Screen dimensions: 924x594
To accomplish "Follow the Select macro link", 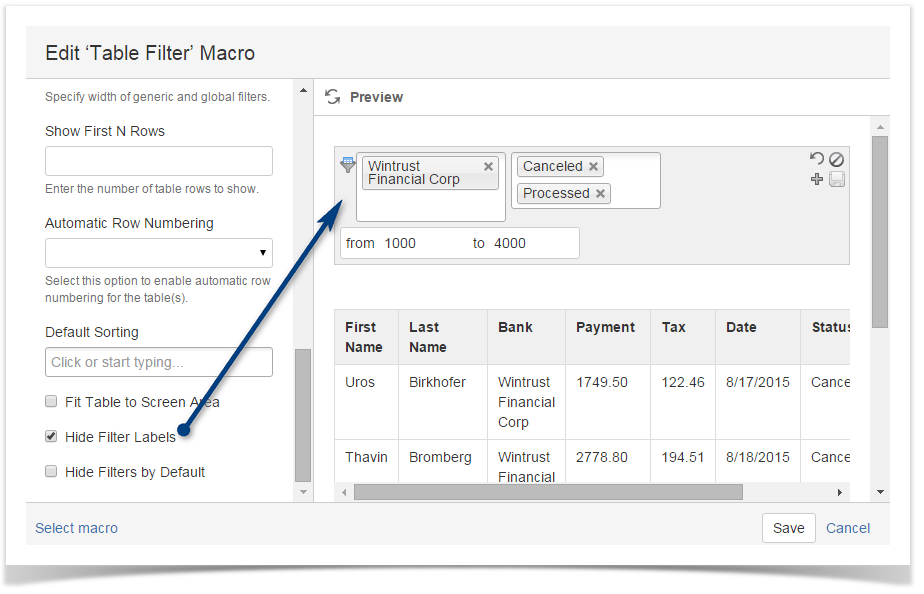I will (x=76, y=528).
